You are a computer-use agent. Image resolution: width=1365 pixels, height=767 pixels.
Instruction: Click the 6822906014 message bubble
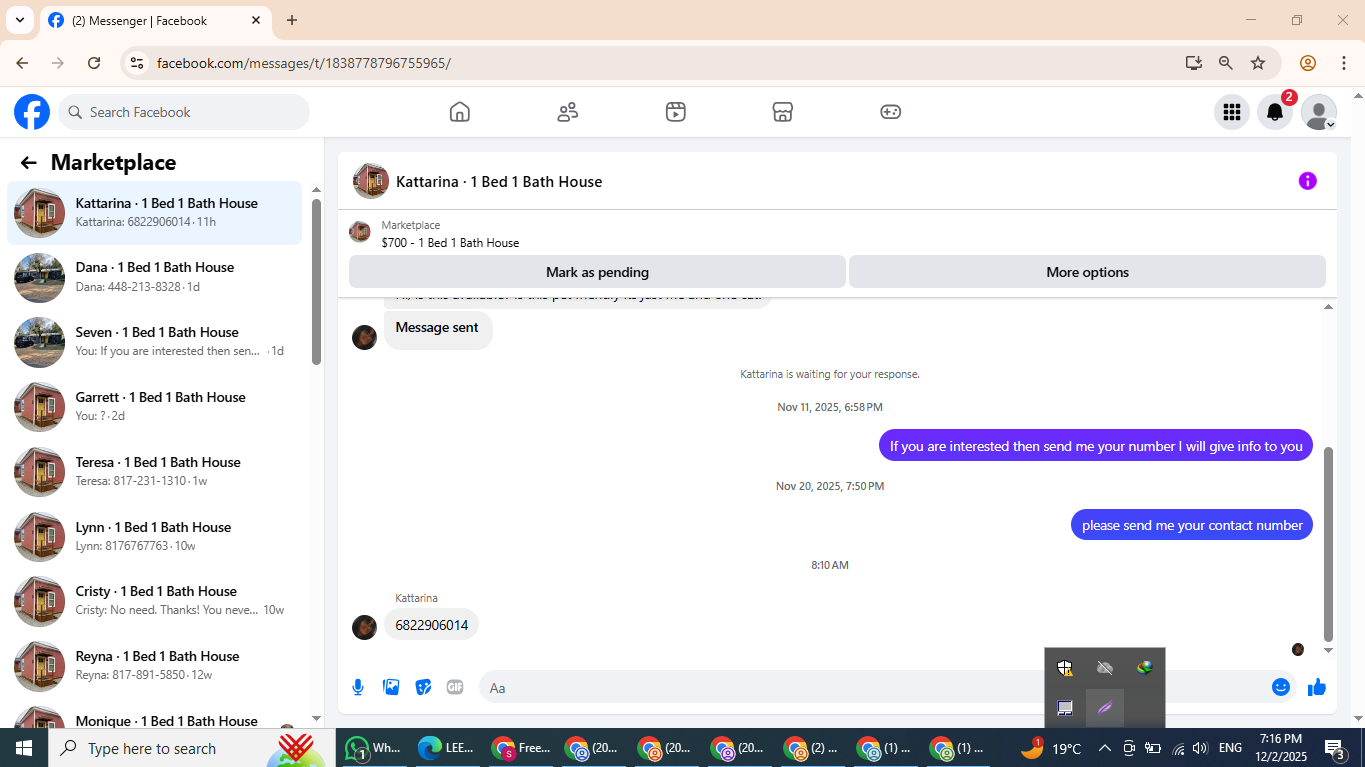pos(431,625)
